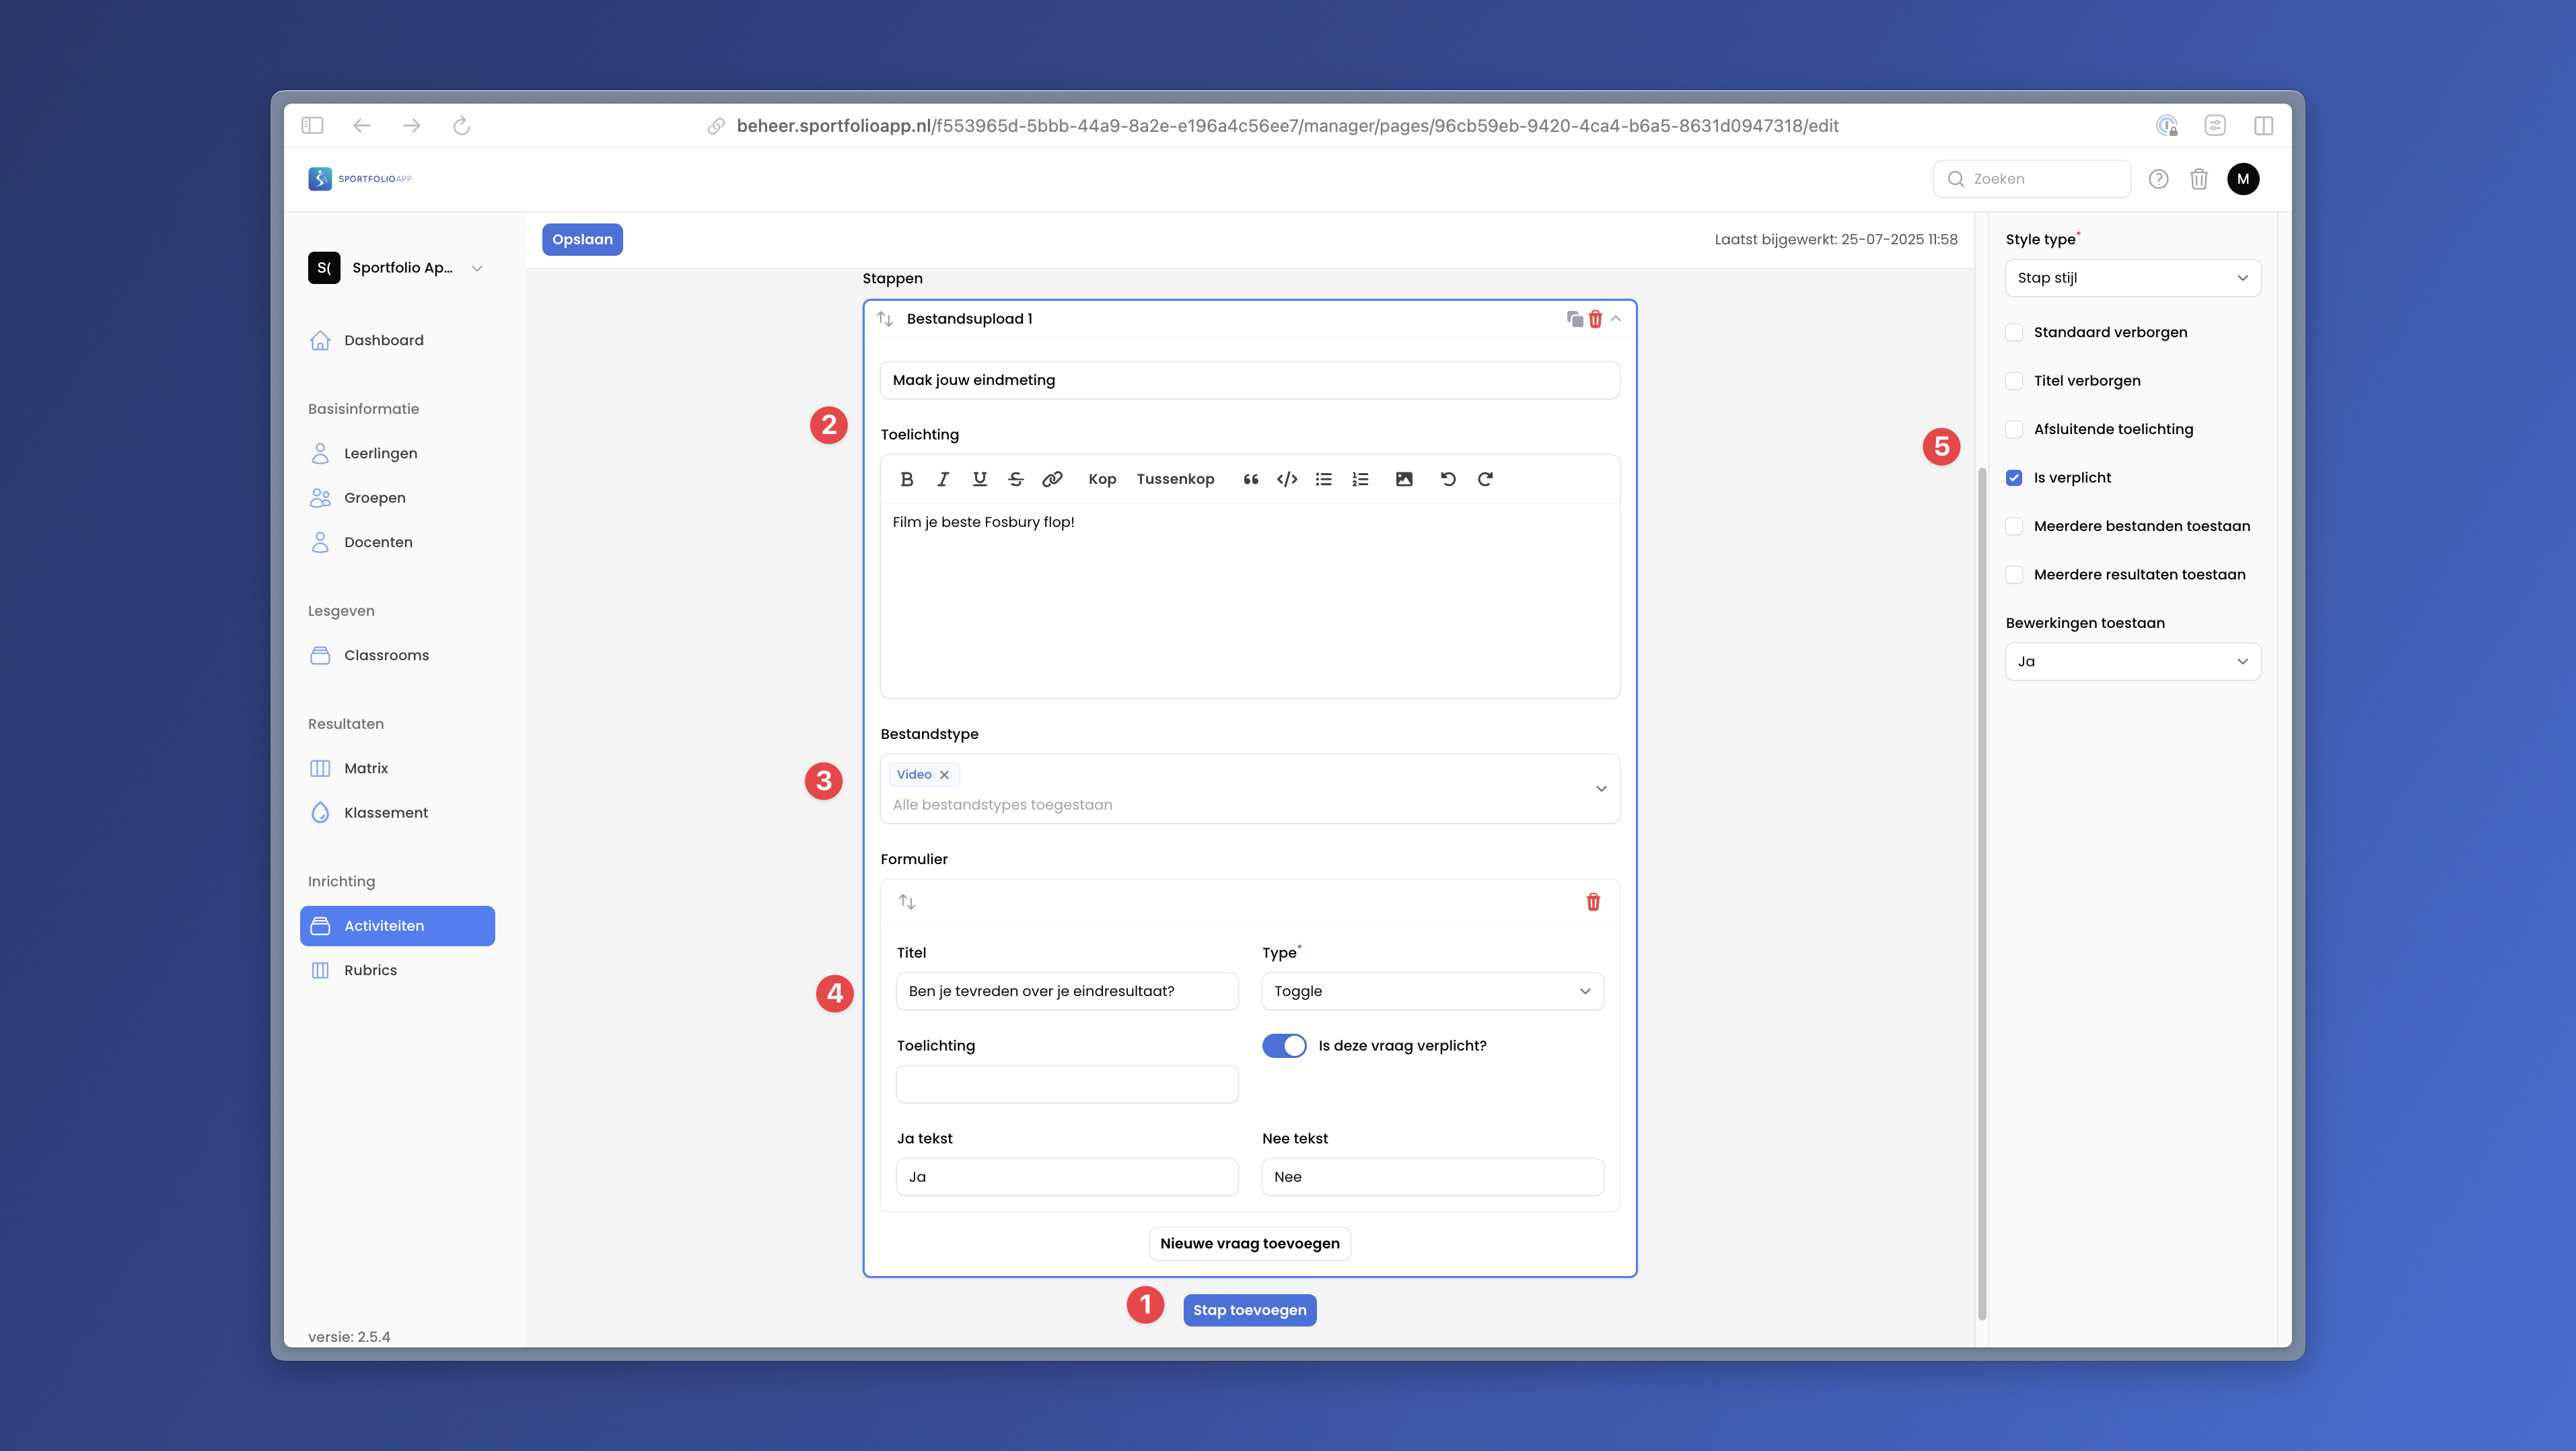Open Bewerkingen toestaan dropdown

click(2133, 662)
